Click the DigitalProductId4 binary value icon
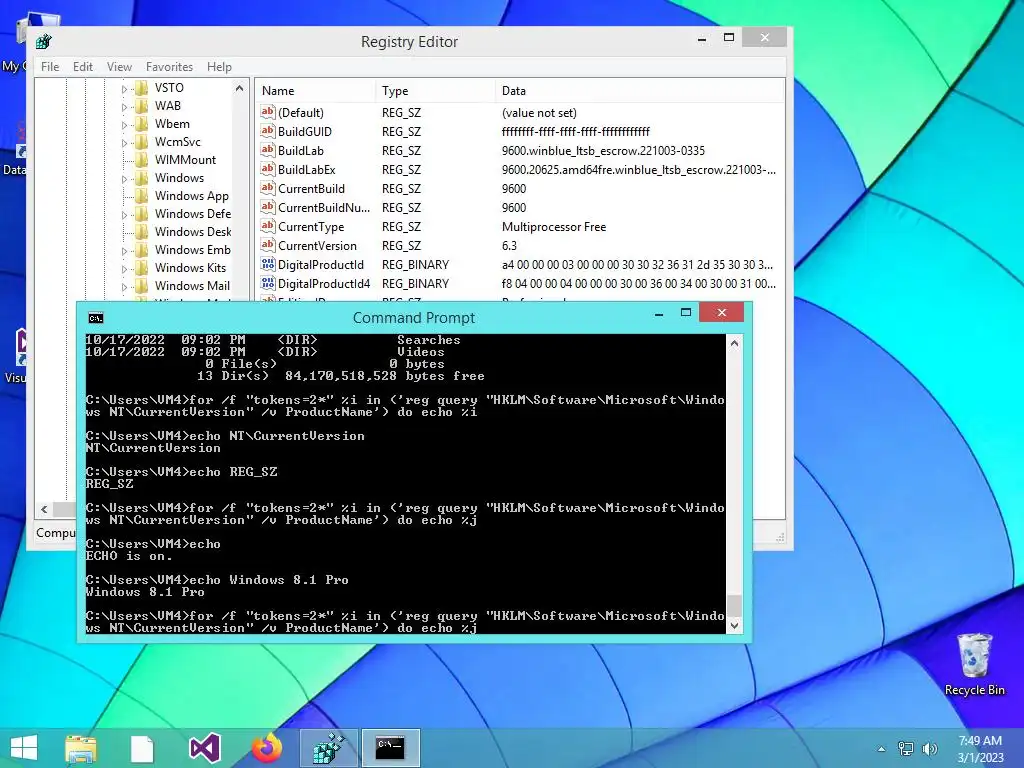This screenshot has height=768, width=1024. point(268,283)
